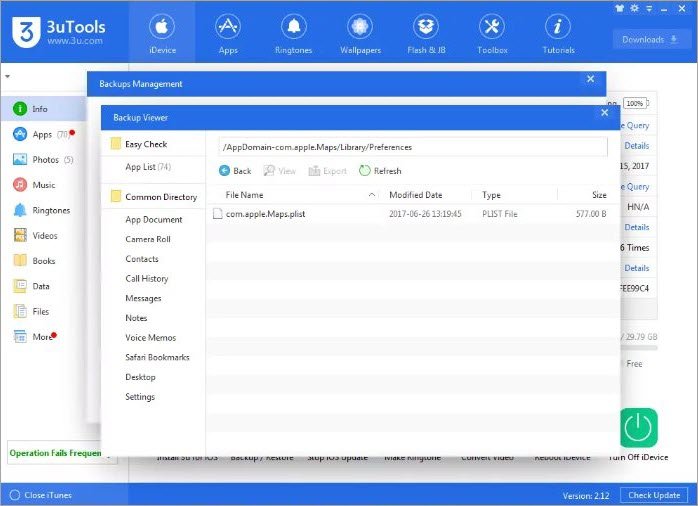The width and height of the screenshot is (698, 506).
Task: Click Operation Fails Frequently notice
Action: 55,453
